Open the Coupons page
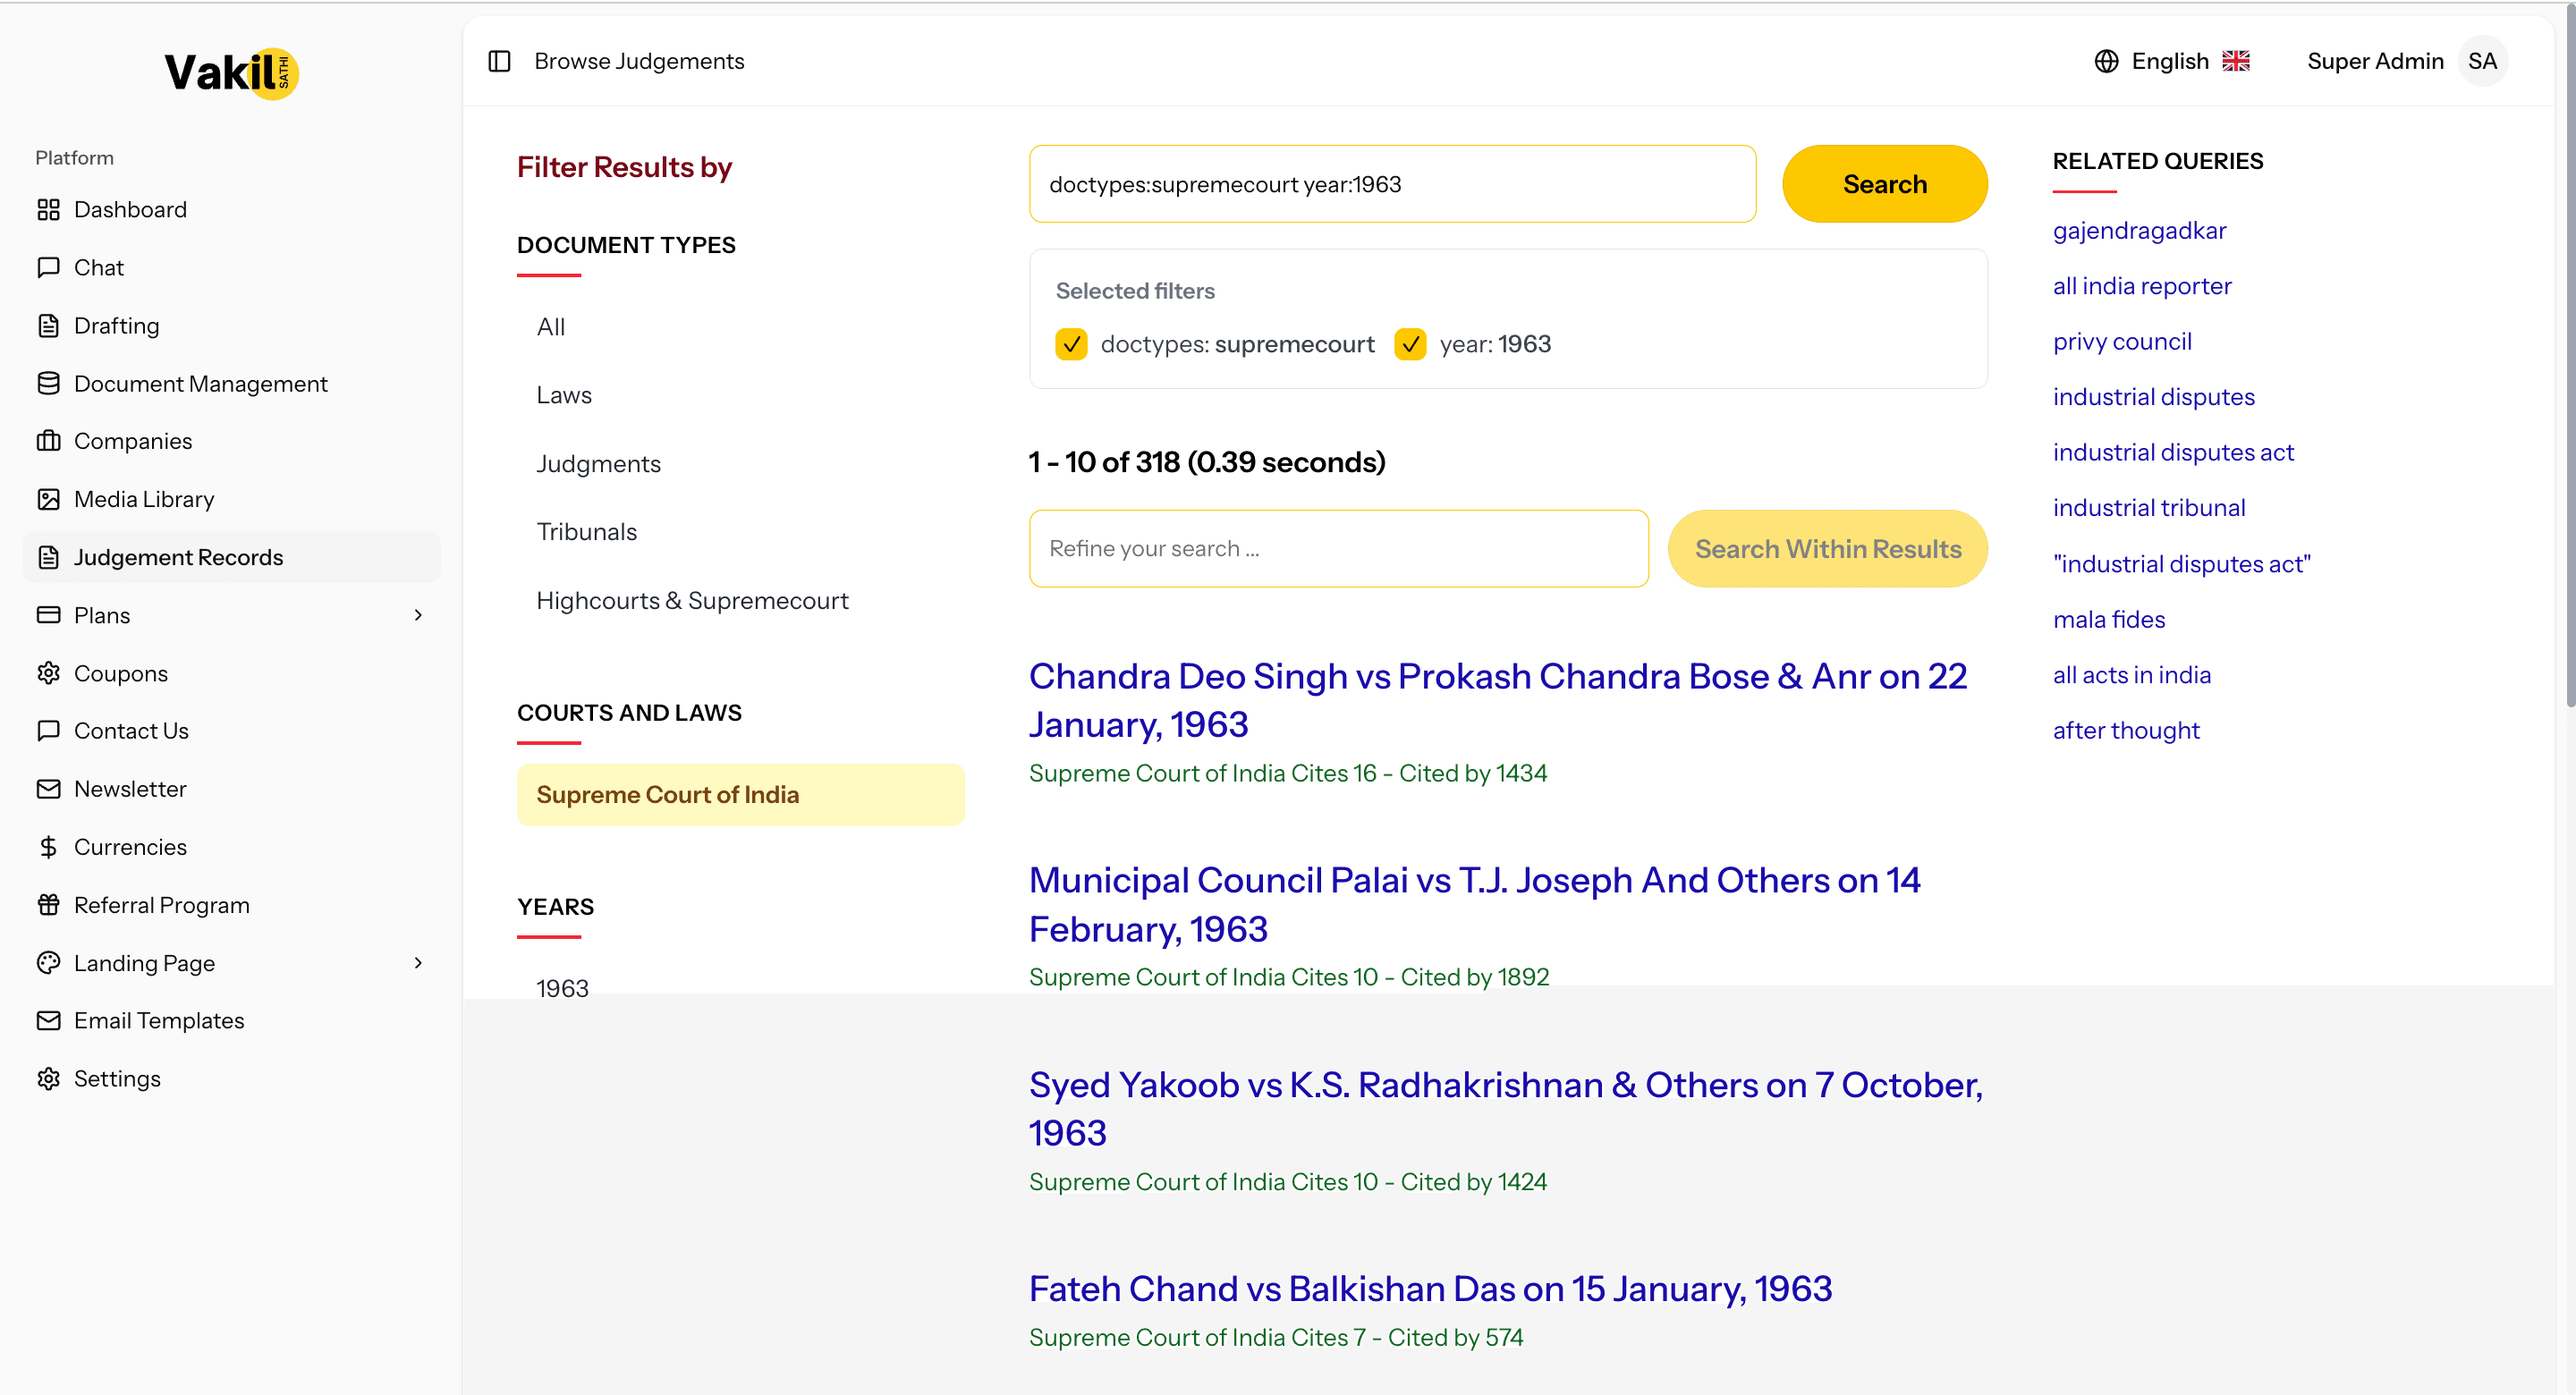 pyautogui.click(x=121, y=672)
